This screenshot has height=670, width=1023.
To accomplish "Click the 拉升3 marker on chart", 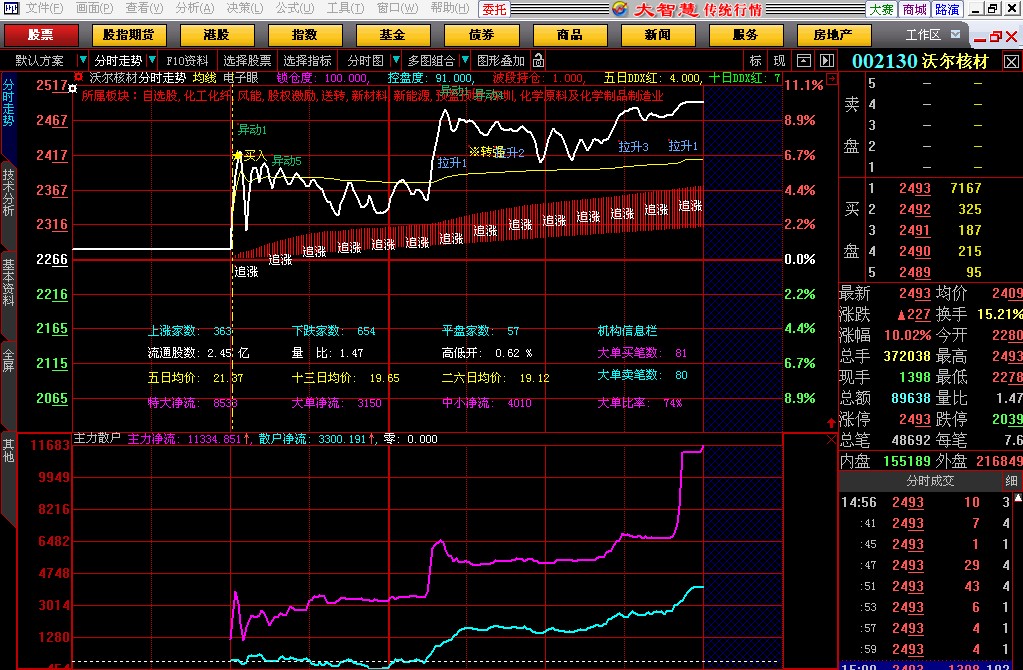I will pyautogui.click(x=633, y=147).
